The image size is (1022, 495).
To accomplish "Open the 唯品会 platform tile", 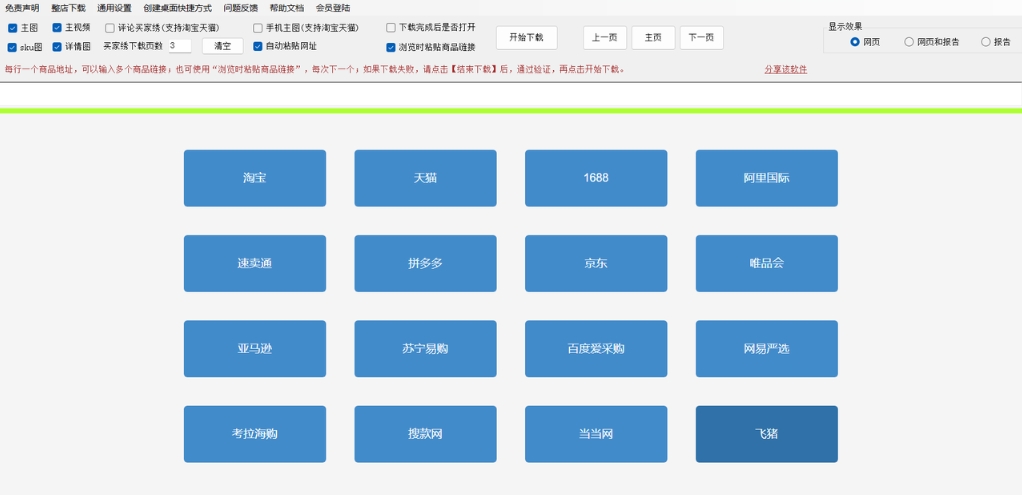I will point(766,263).
